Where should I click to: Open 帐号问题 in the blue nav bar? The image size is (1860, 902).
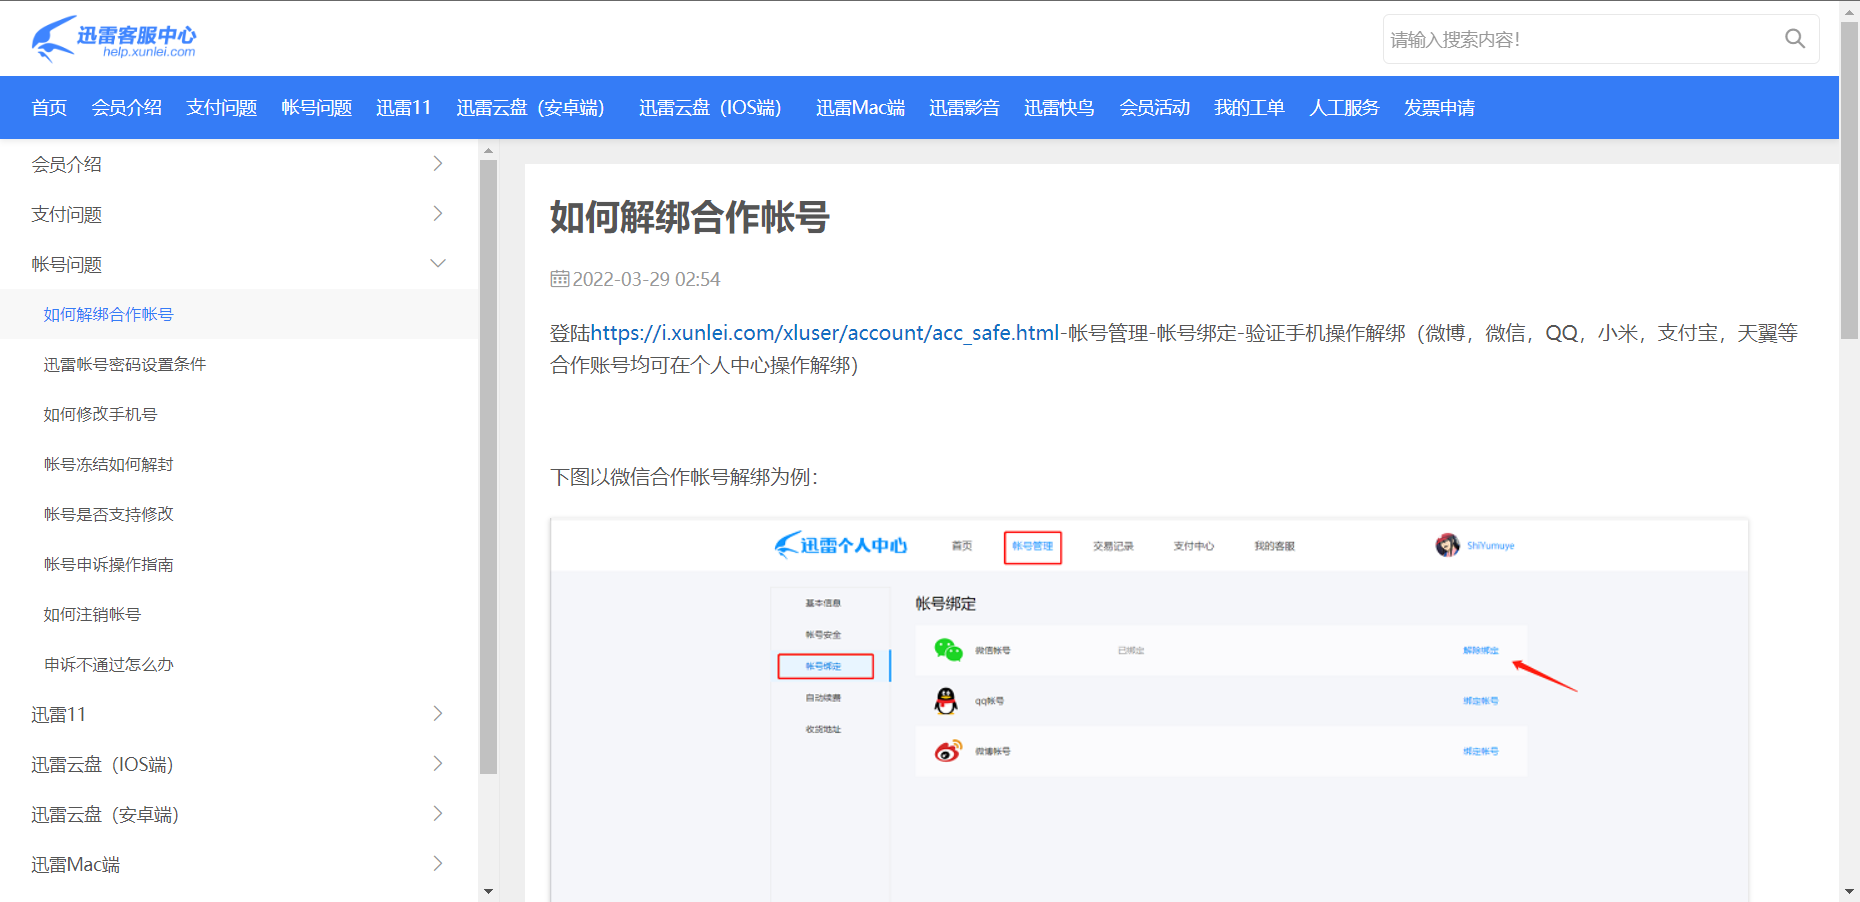point(316,107)
